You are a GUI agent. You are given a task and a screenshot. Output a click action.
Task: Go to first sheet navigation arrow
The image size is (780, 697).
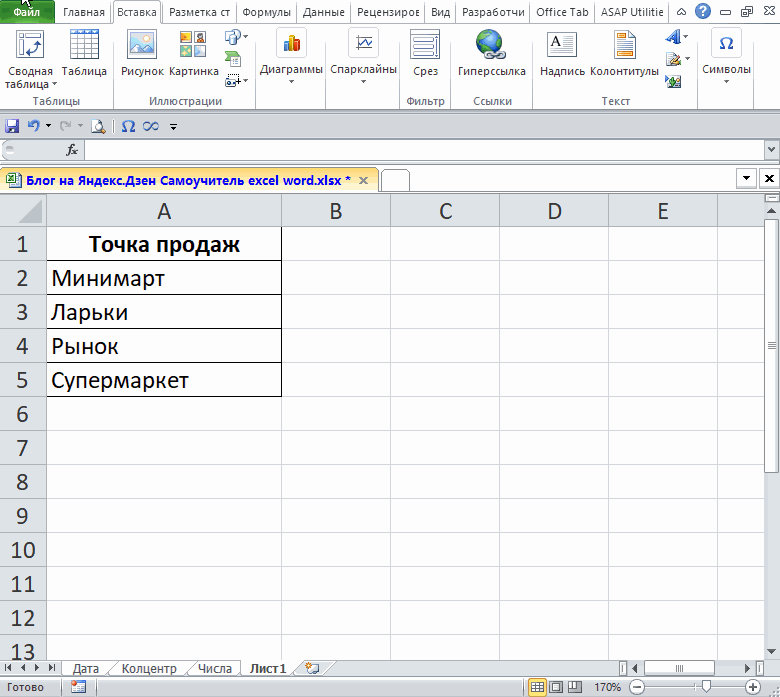pos(8,668)
